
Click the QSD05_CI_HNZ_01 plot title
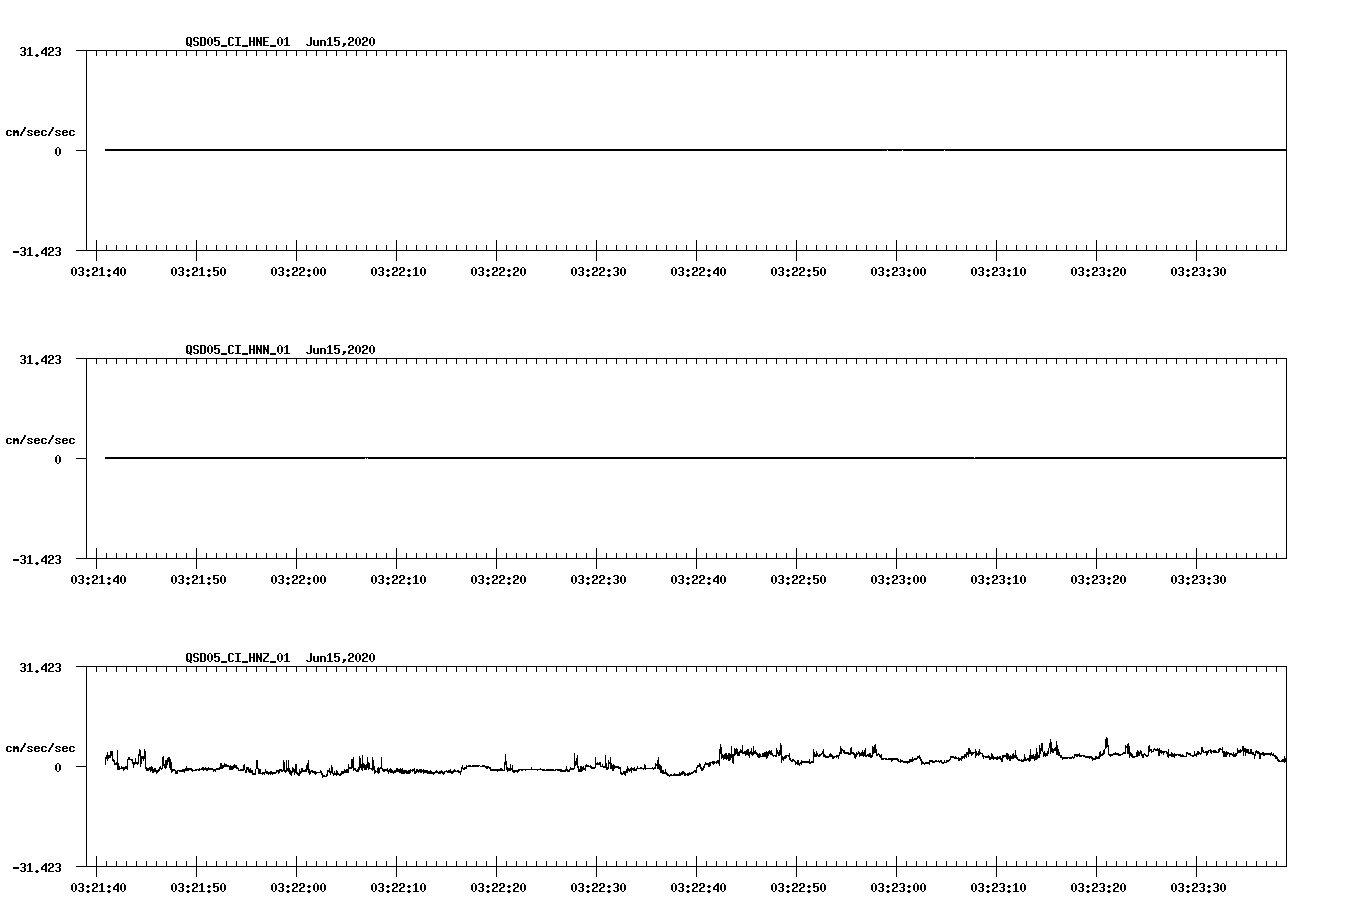coord(280,658)
